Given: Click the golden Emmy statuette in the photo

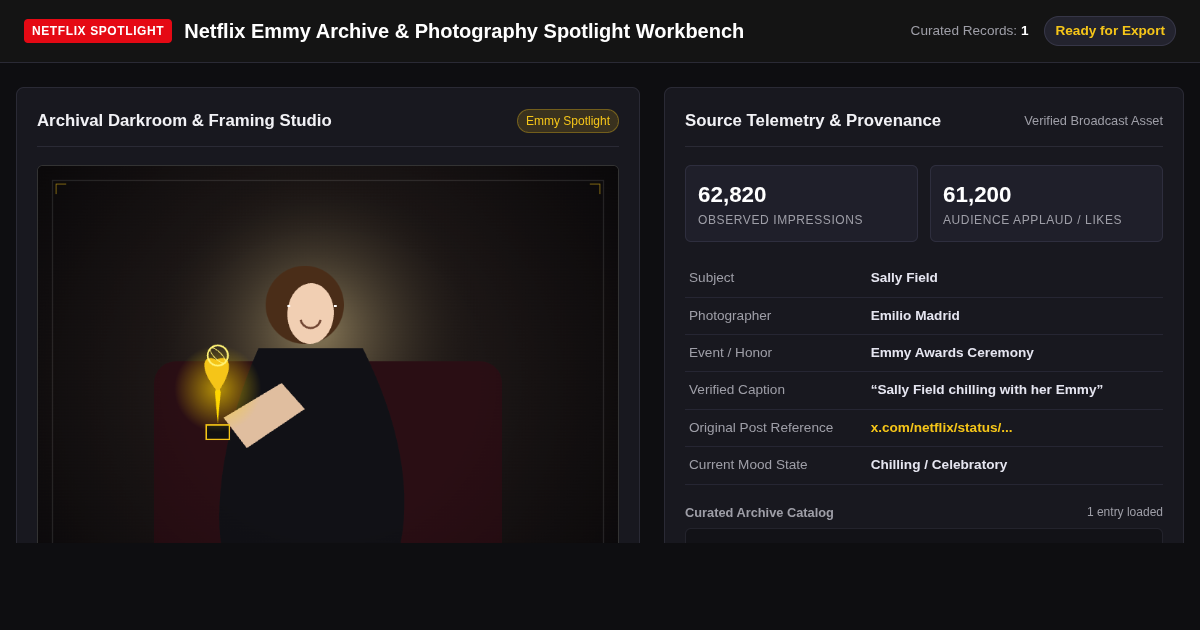Looking at the screenshot, I should pos(217,392).
